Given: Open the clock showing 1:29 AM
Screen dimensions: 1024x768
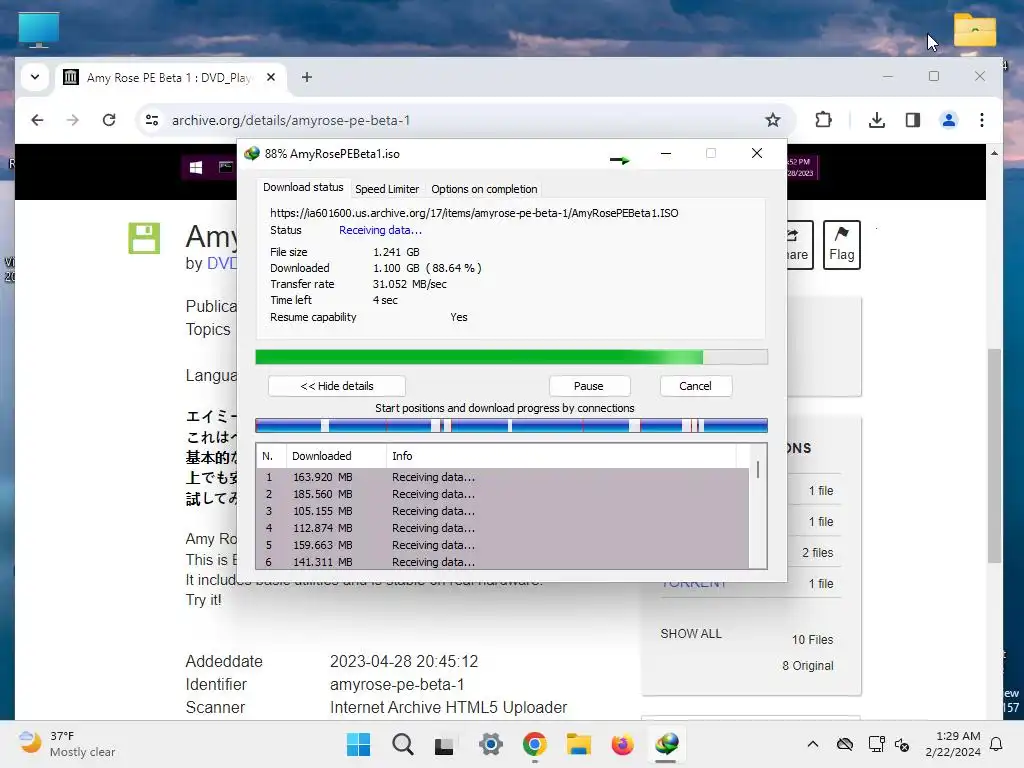Looking at the screenshot, I should (x=953, y=744).
